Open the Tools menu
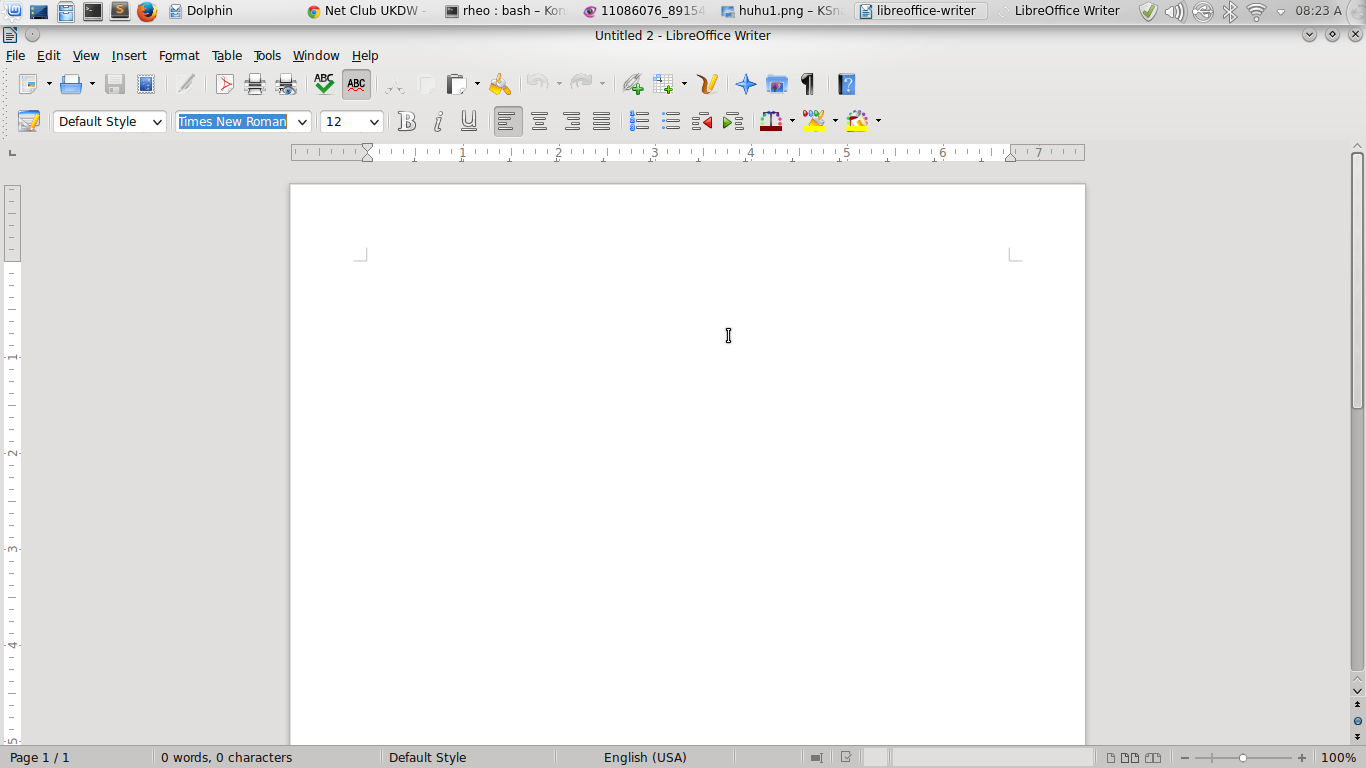Viewport: 1366px width, 768px height. coord(267,56)
